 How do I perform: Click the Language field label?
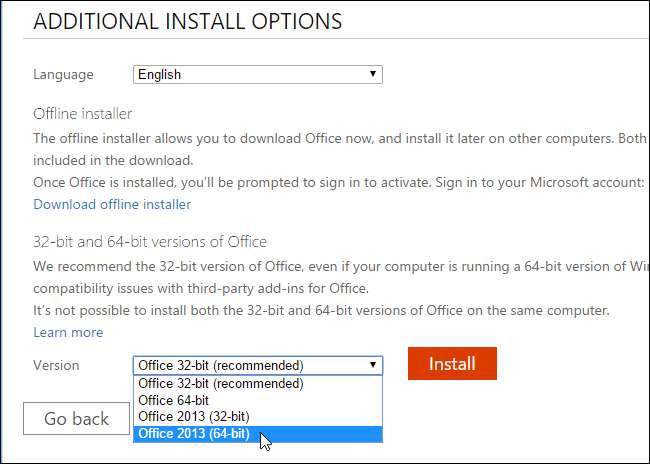point(63,74)
